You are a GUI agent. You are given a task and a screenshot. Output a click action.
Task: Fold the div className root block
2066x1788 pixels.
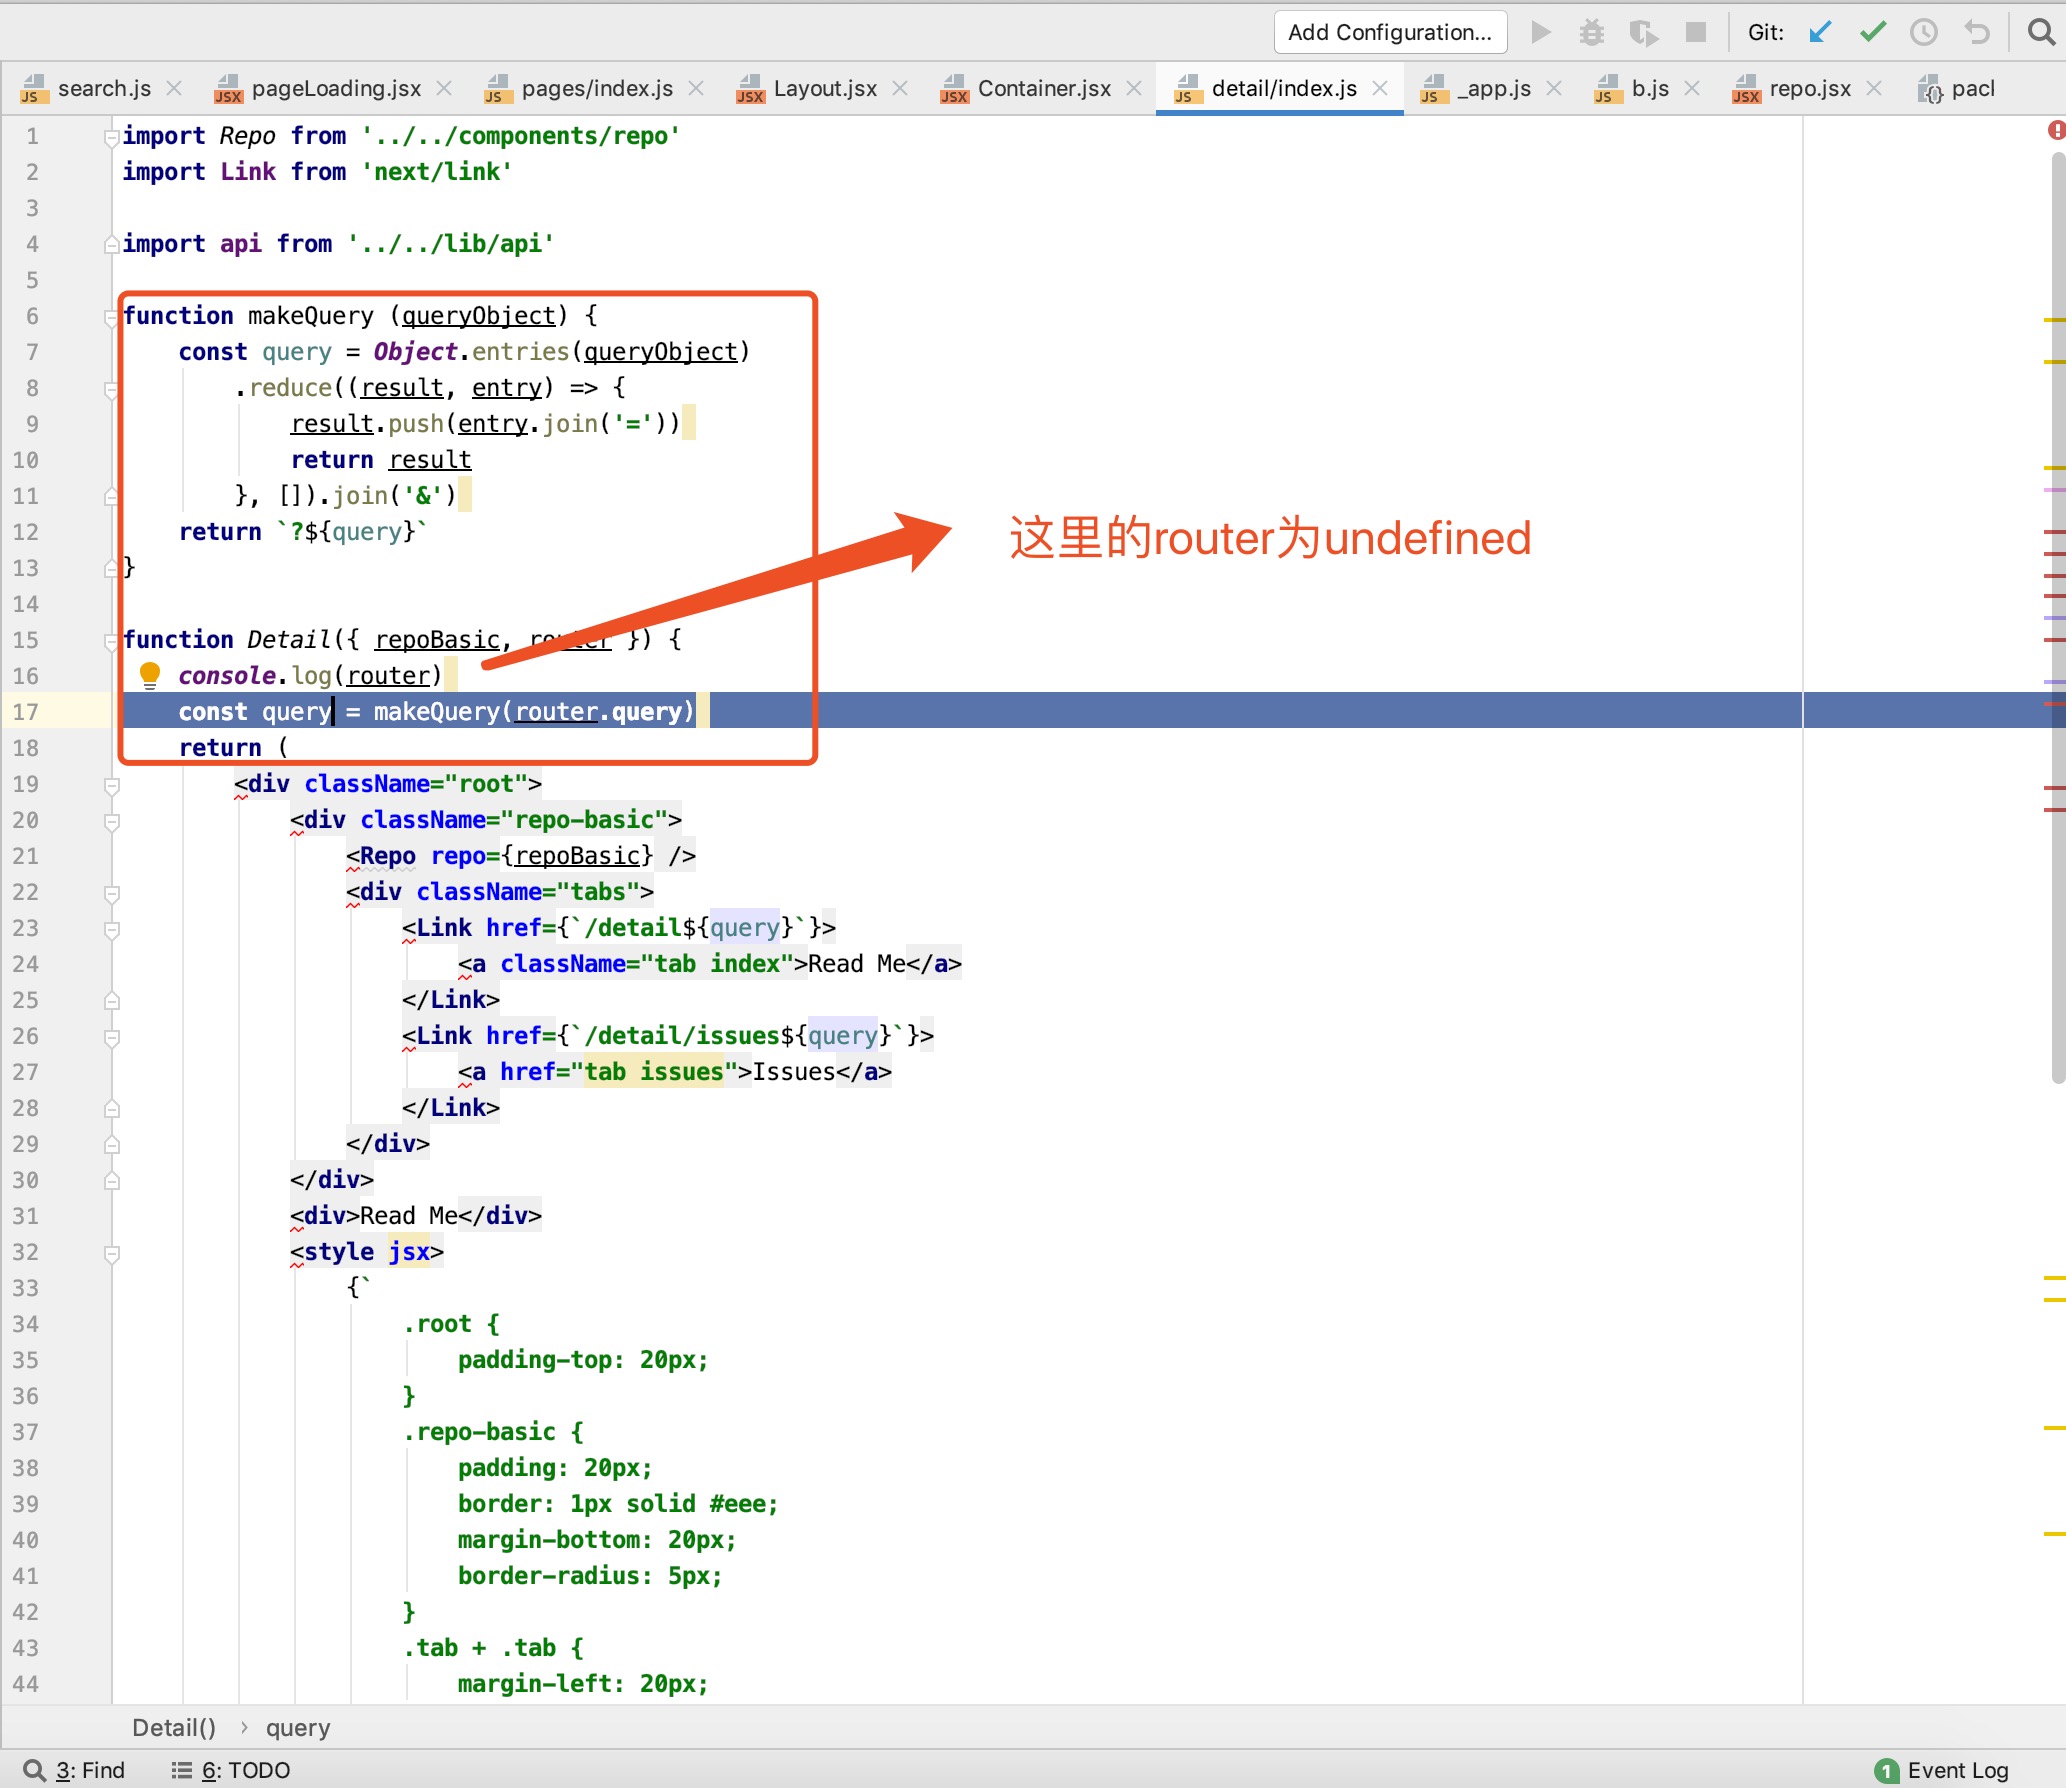click(x=111, y=785)
